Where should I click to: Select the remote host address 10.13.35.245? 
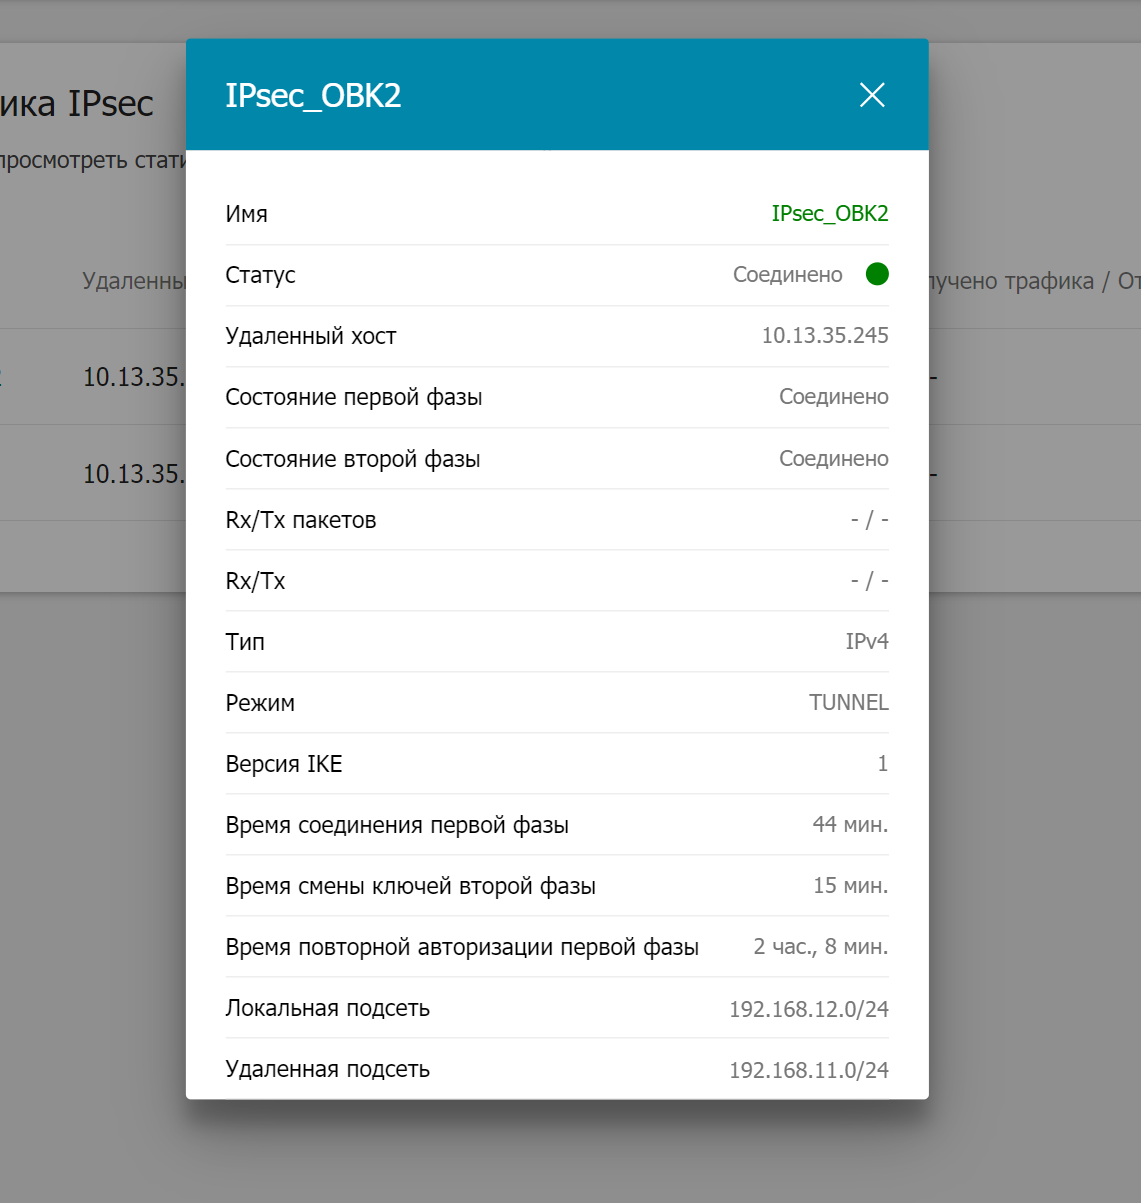[x=824, y=336]
